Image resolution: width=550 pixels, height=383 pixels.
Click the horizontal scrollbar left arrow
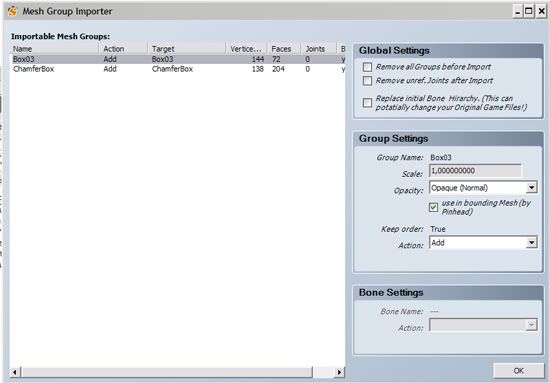[15, 372]
